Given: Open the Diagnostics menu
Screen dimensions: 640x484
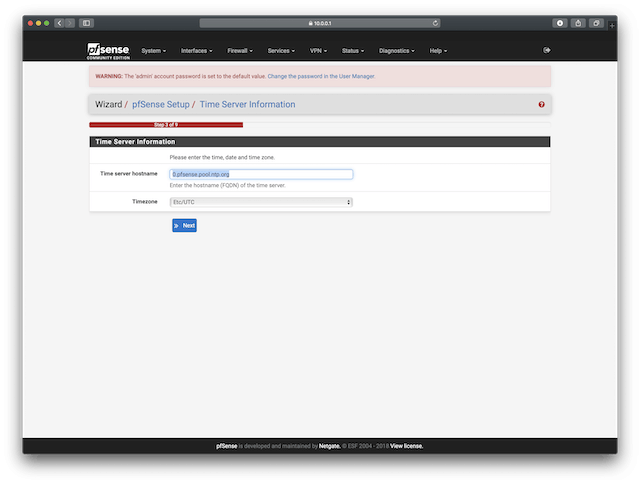Looking at the screenshot, I should [x=396, y=51].
